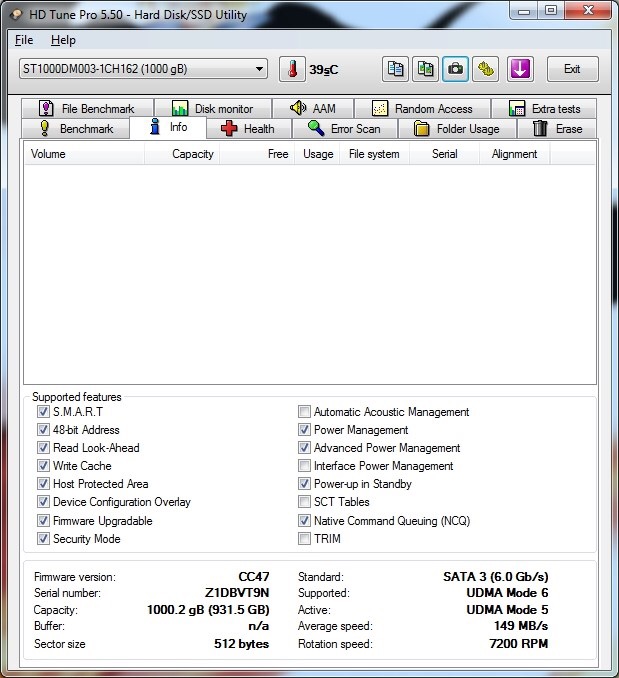Sort by the Alignment column header
Screen dimensions: 619x678
pos(514,154)
